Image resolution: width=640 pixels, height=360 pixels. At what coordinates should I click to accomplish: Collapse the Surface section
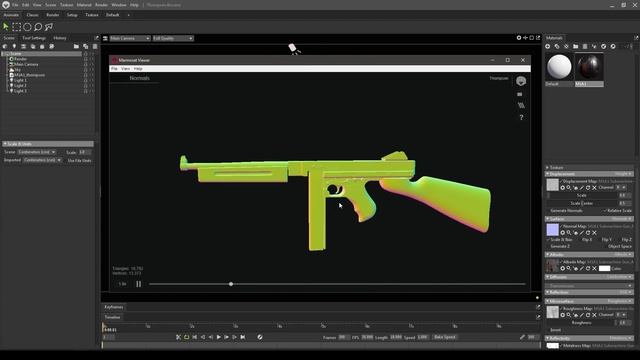(x=548, y=219)
